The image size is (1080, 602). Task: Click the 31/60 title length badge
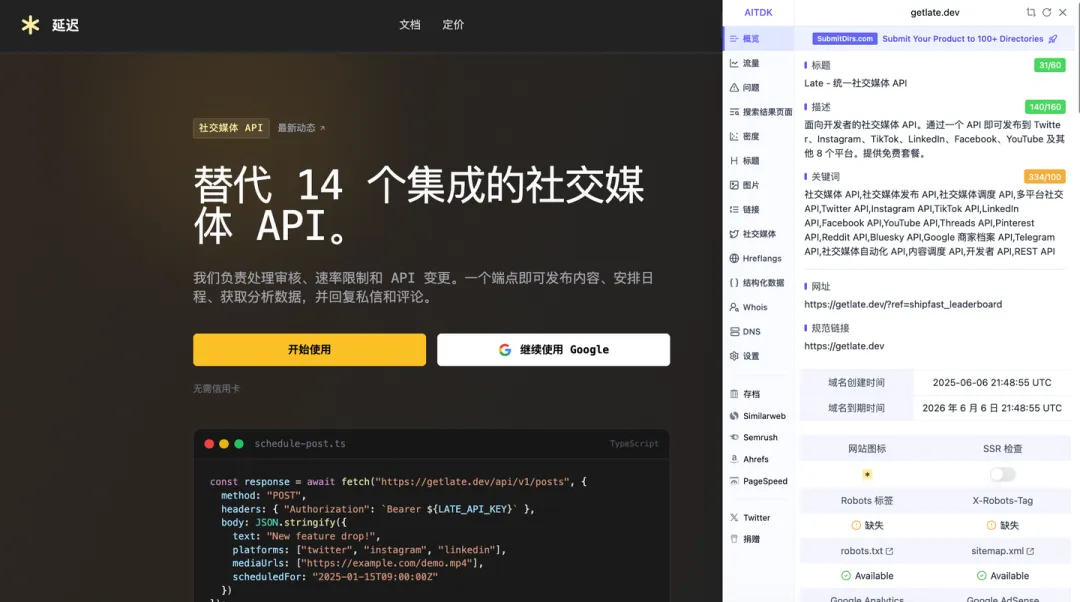tap(1050, 65)
